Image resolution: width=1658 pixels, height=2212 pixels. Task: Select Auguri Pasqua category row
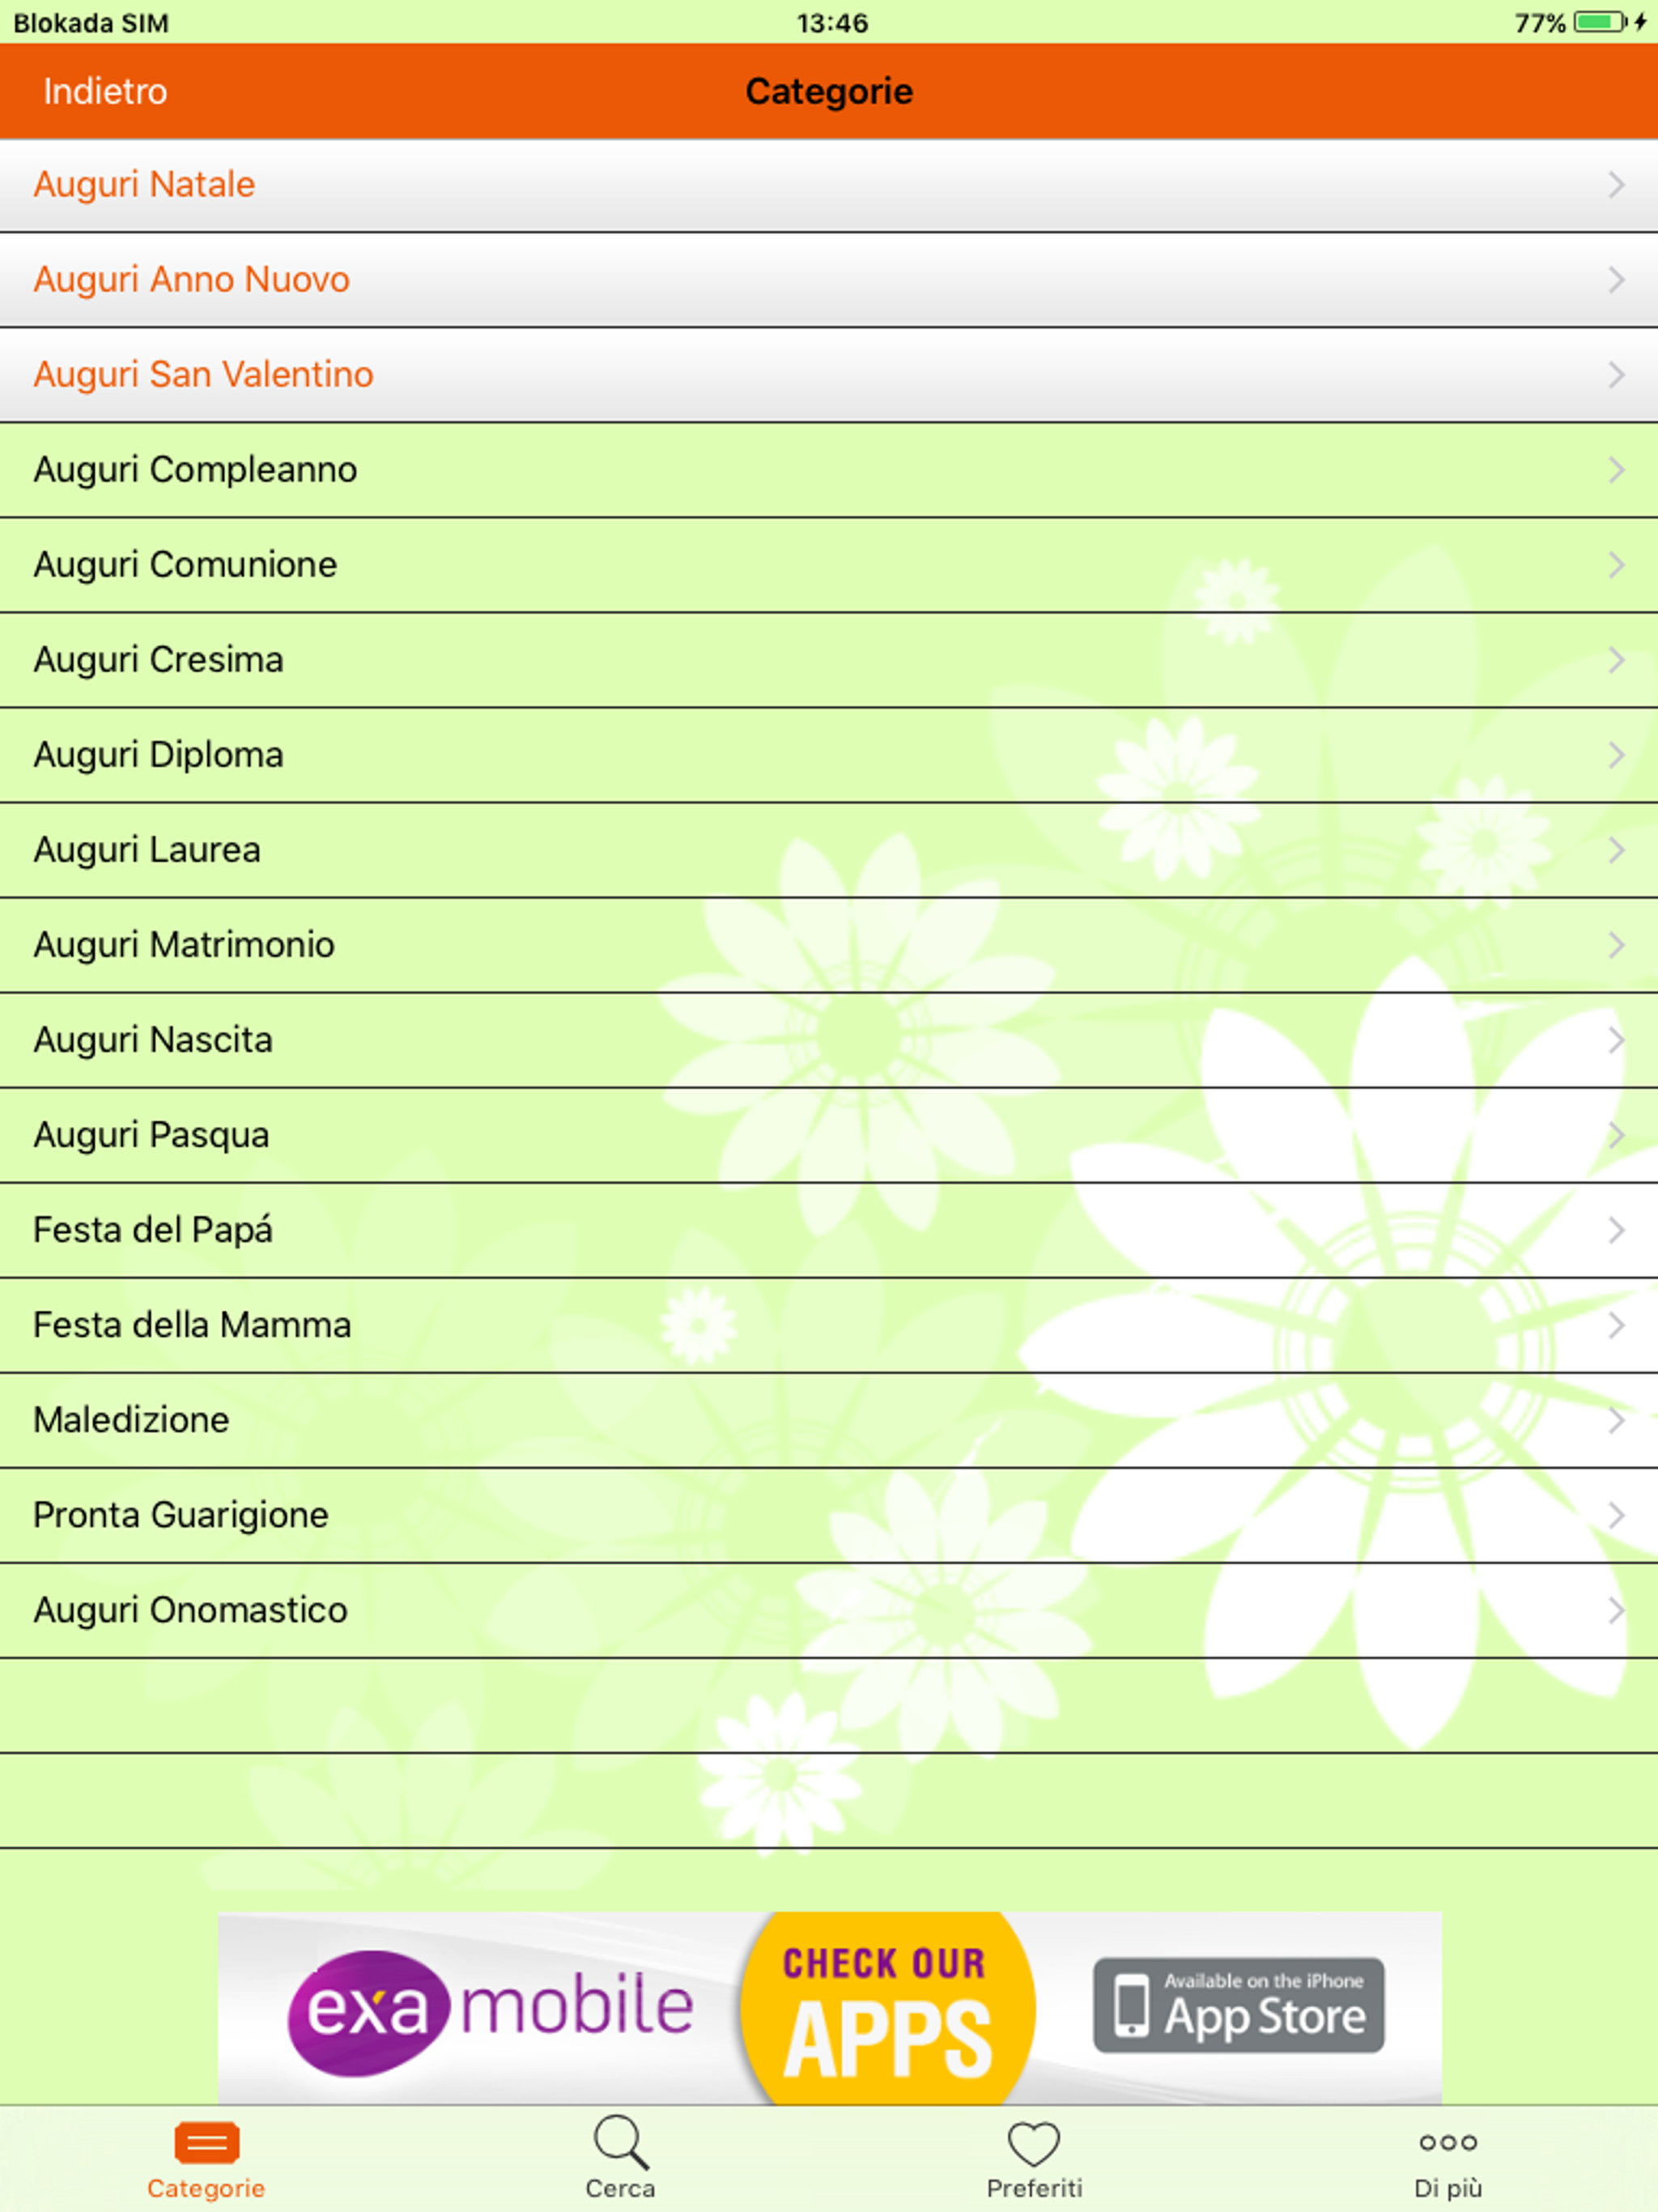(x=151, y=1135)
